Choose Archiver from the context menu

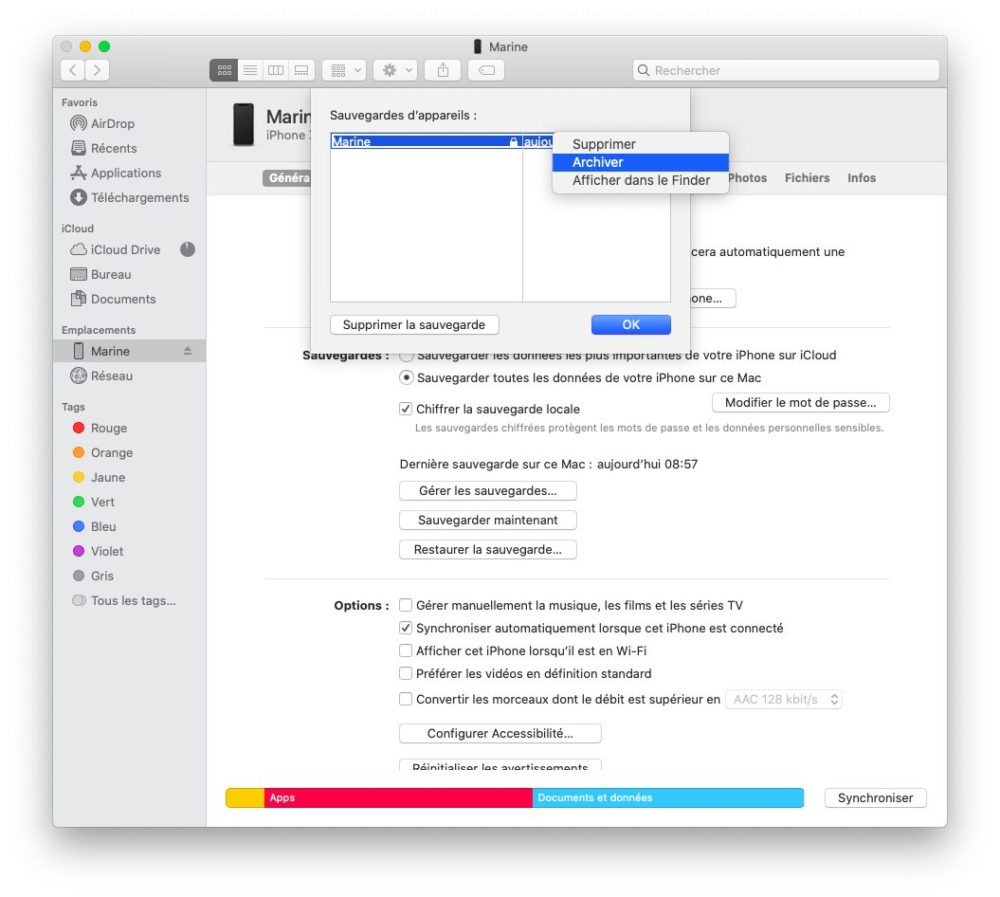pyautogui.click(x=640, y=162)
